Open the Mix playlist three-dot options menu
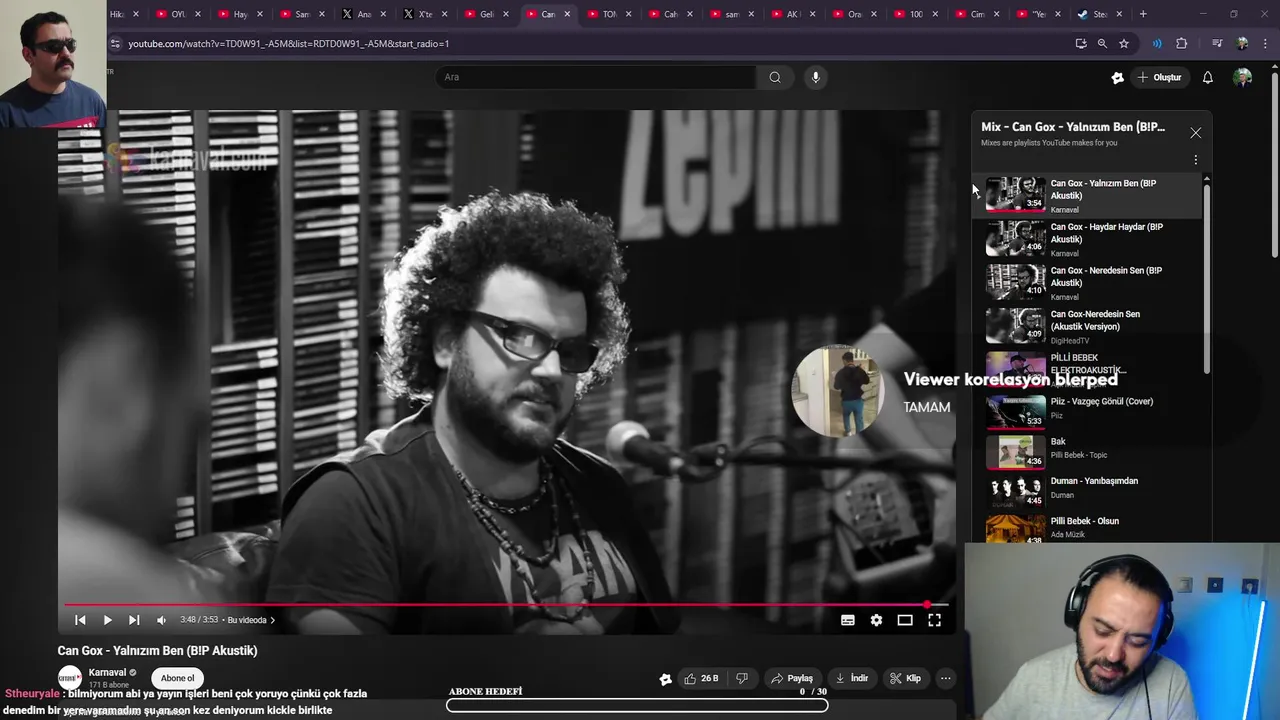The height and width of the screenshot is (720, 1280). [x=1195, y=160]
